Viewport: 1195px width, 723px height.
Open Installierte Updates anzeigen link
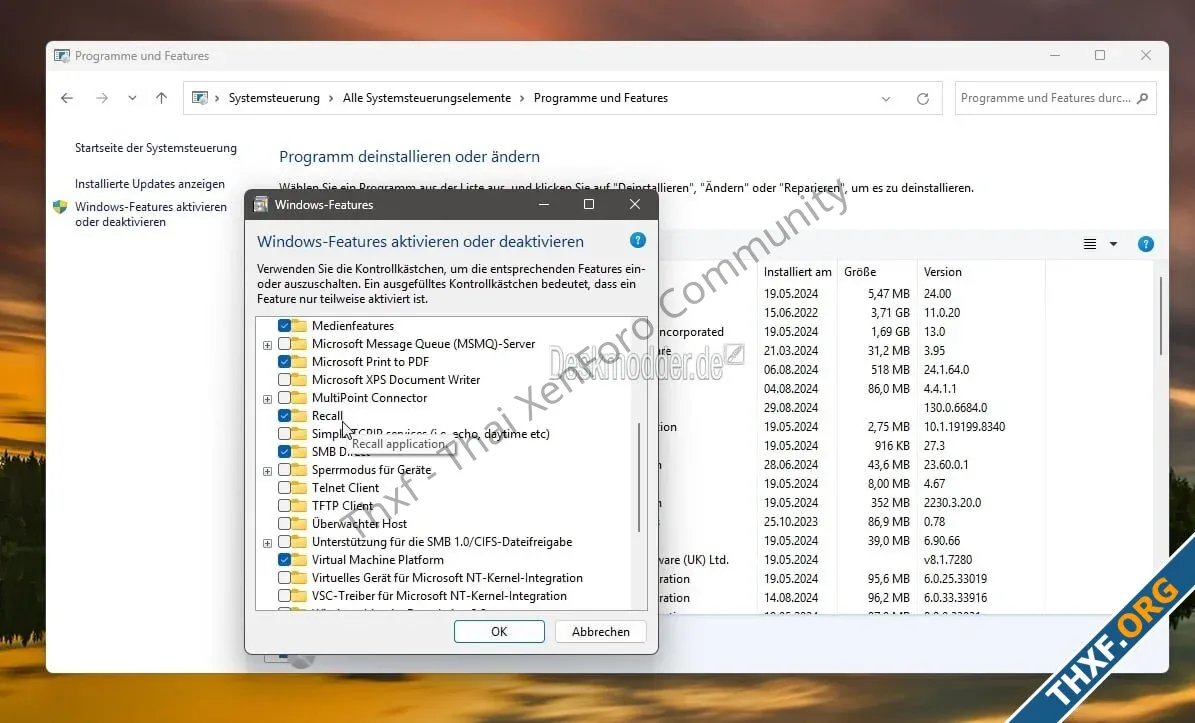coord(150,184)
